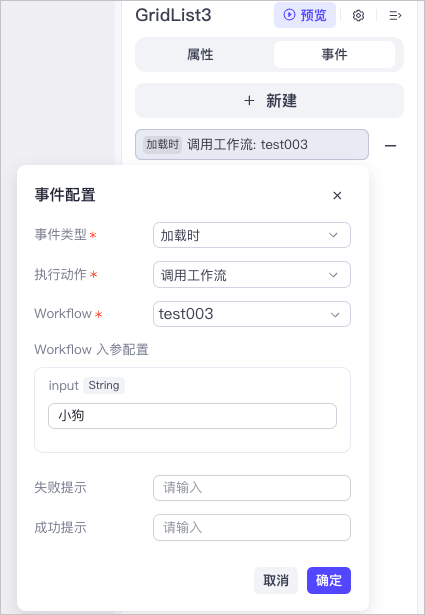Select the 加载时 调用工作流 event row
The height and width of the screenshot is (615, 425).
(x=252, y=144)
